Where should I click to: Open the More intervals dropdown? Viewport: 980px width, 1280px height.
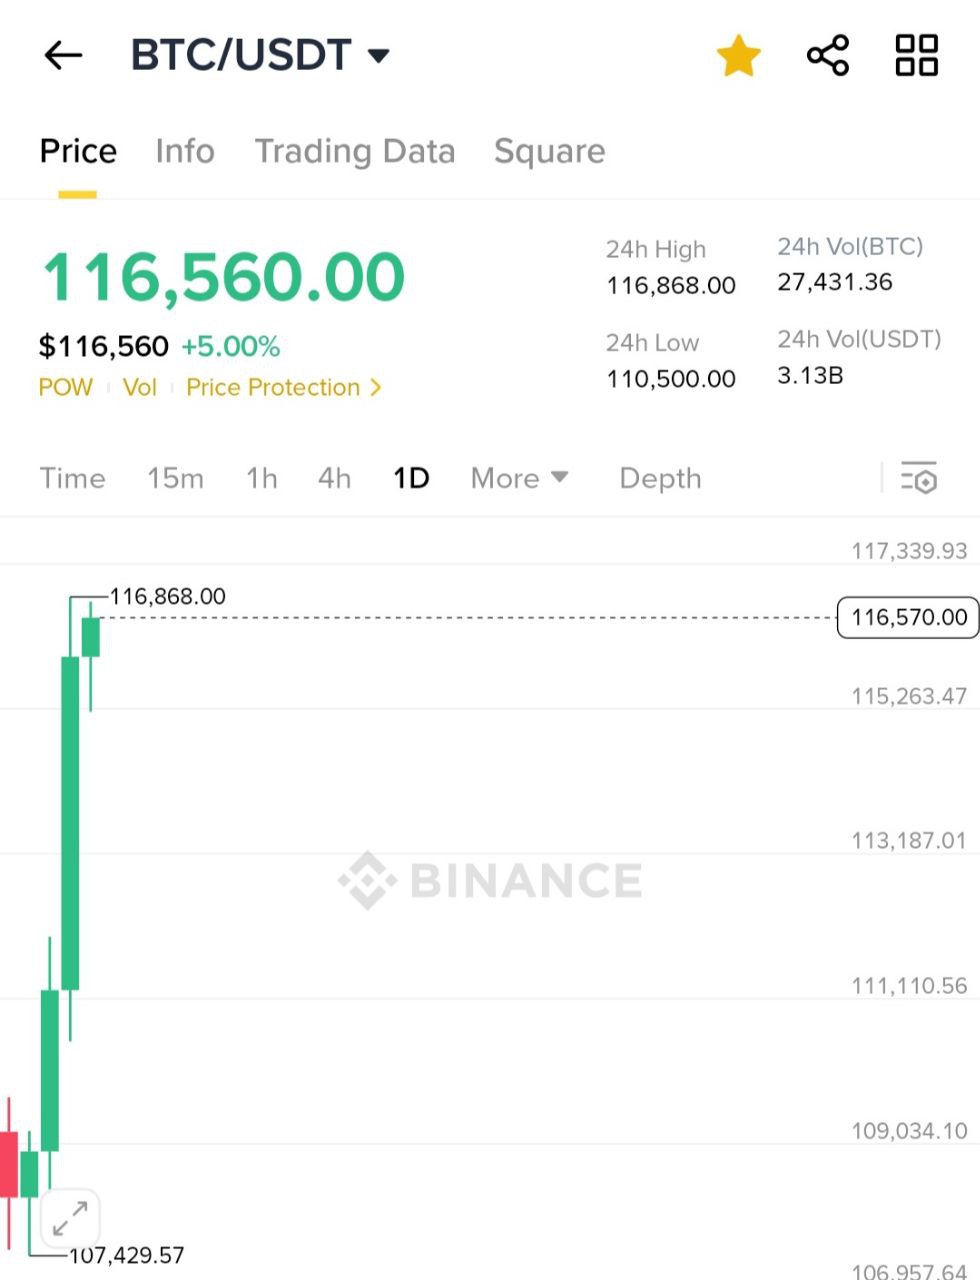519,478
